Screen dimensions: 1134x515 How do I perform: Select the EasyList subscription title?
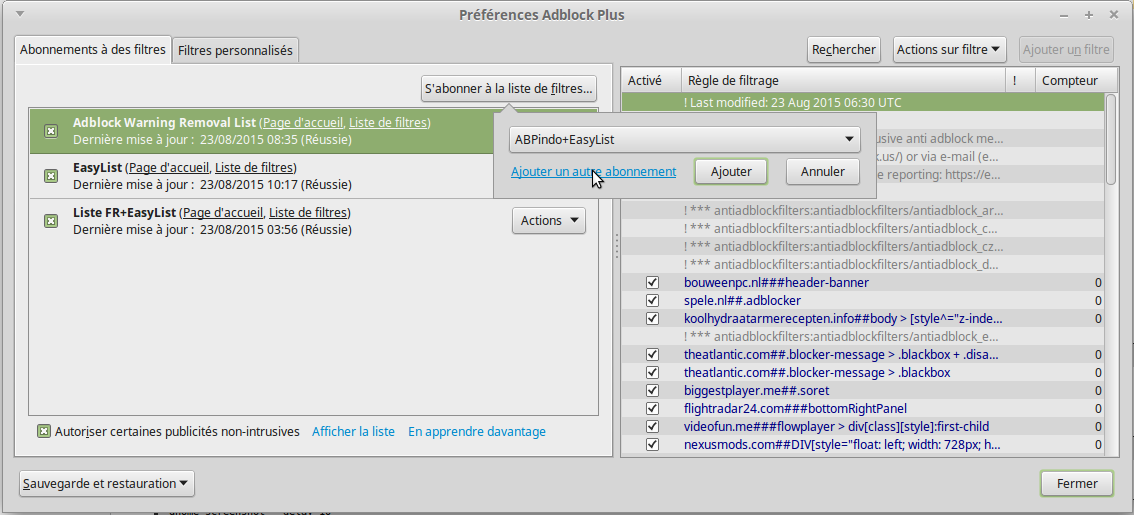(98, 168)
